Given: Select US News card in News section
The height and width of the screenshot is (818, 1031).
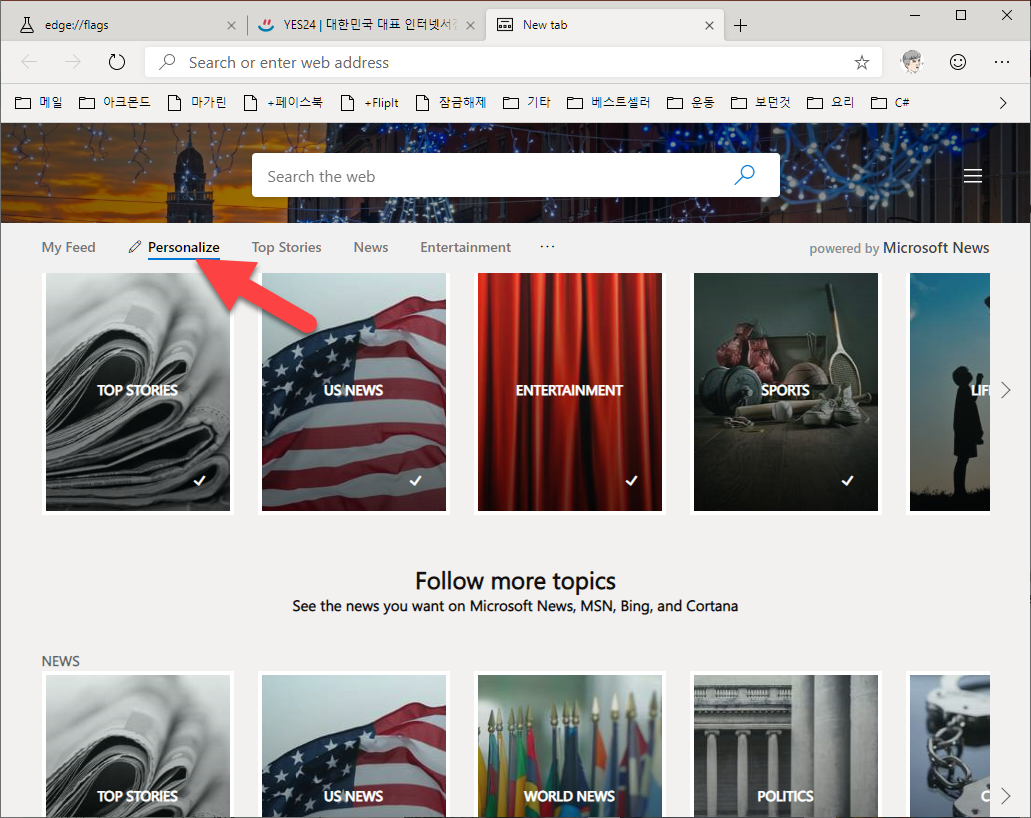Looking at the screenshot, I should coord(354,746).
